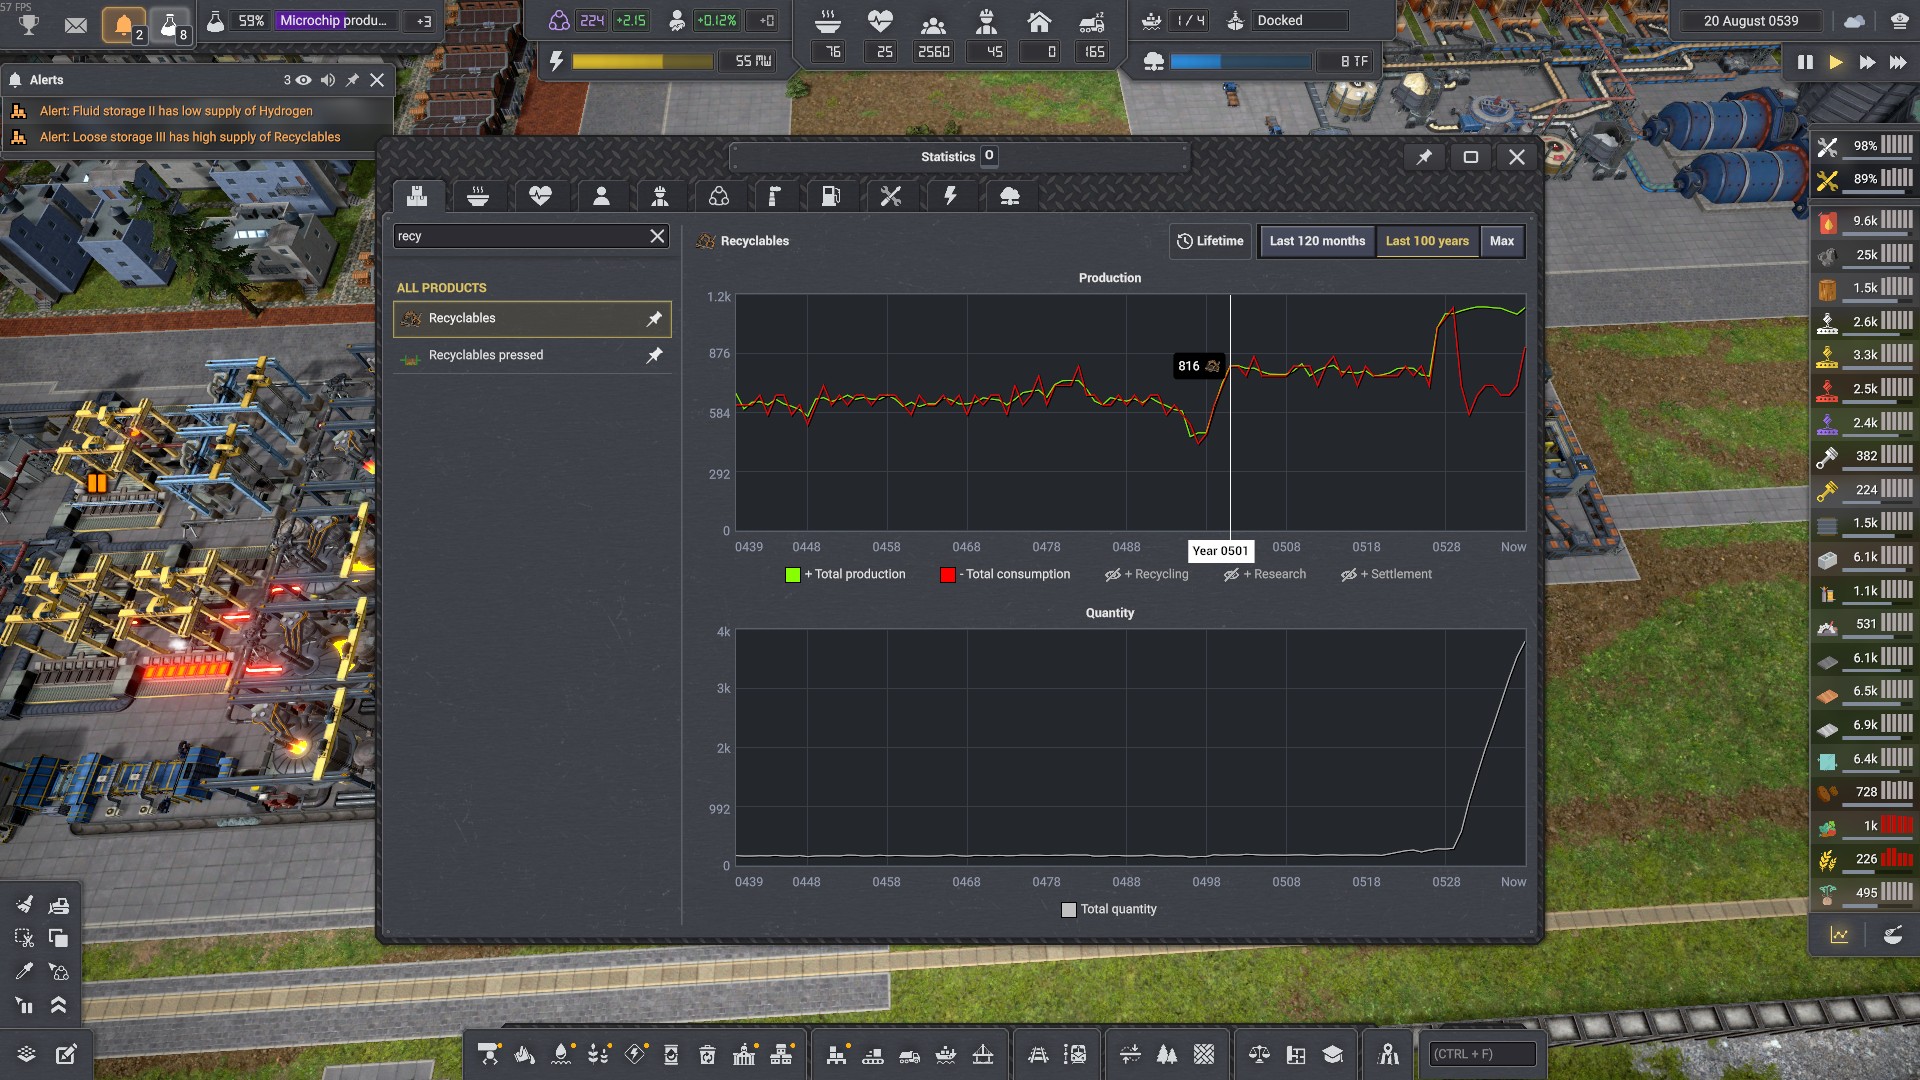Viewport: 1920px width, 1080px height.
Task: Open the messages envelope icon
Action: (x=76, y=24)
